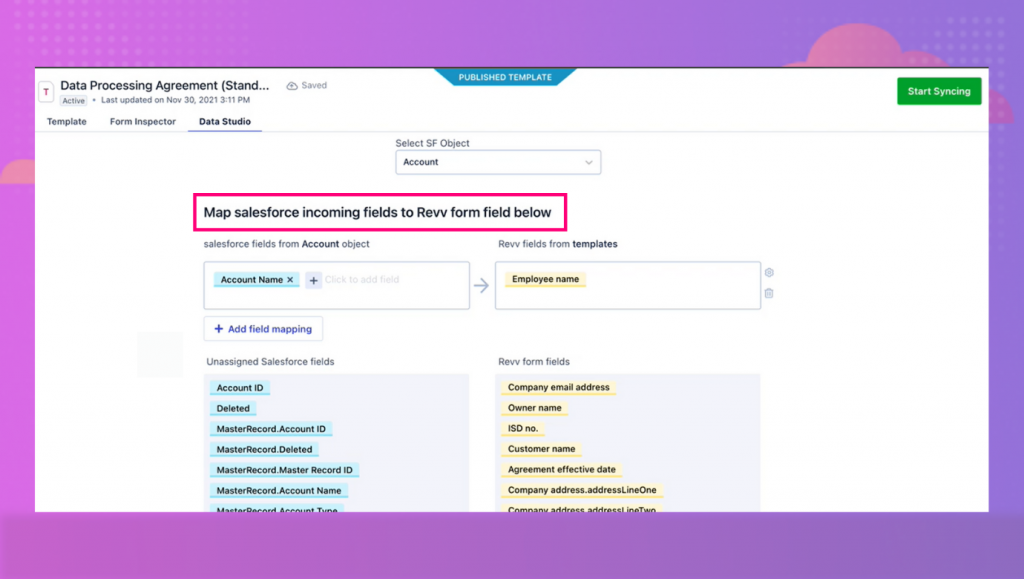Click Company email address form field
This screenshot has height=579, width=1024.
[558, 387]
